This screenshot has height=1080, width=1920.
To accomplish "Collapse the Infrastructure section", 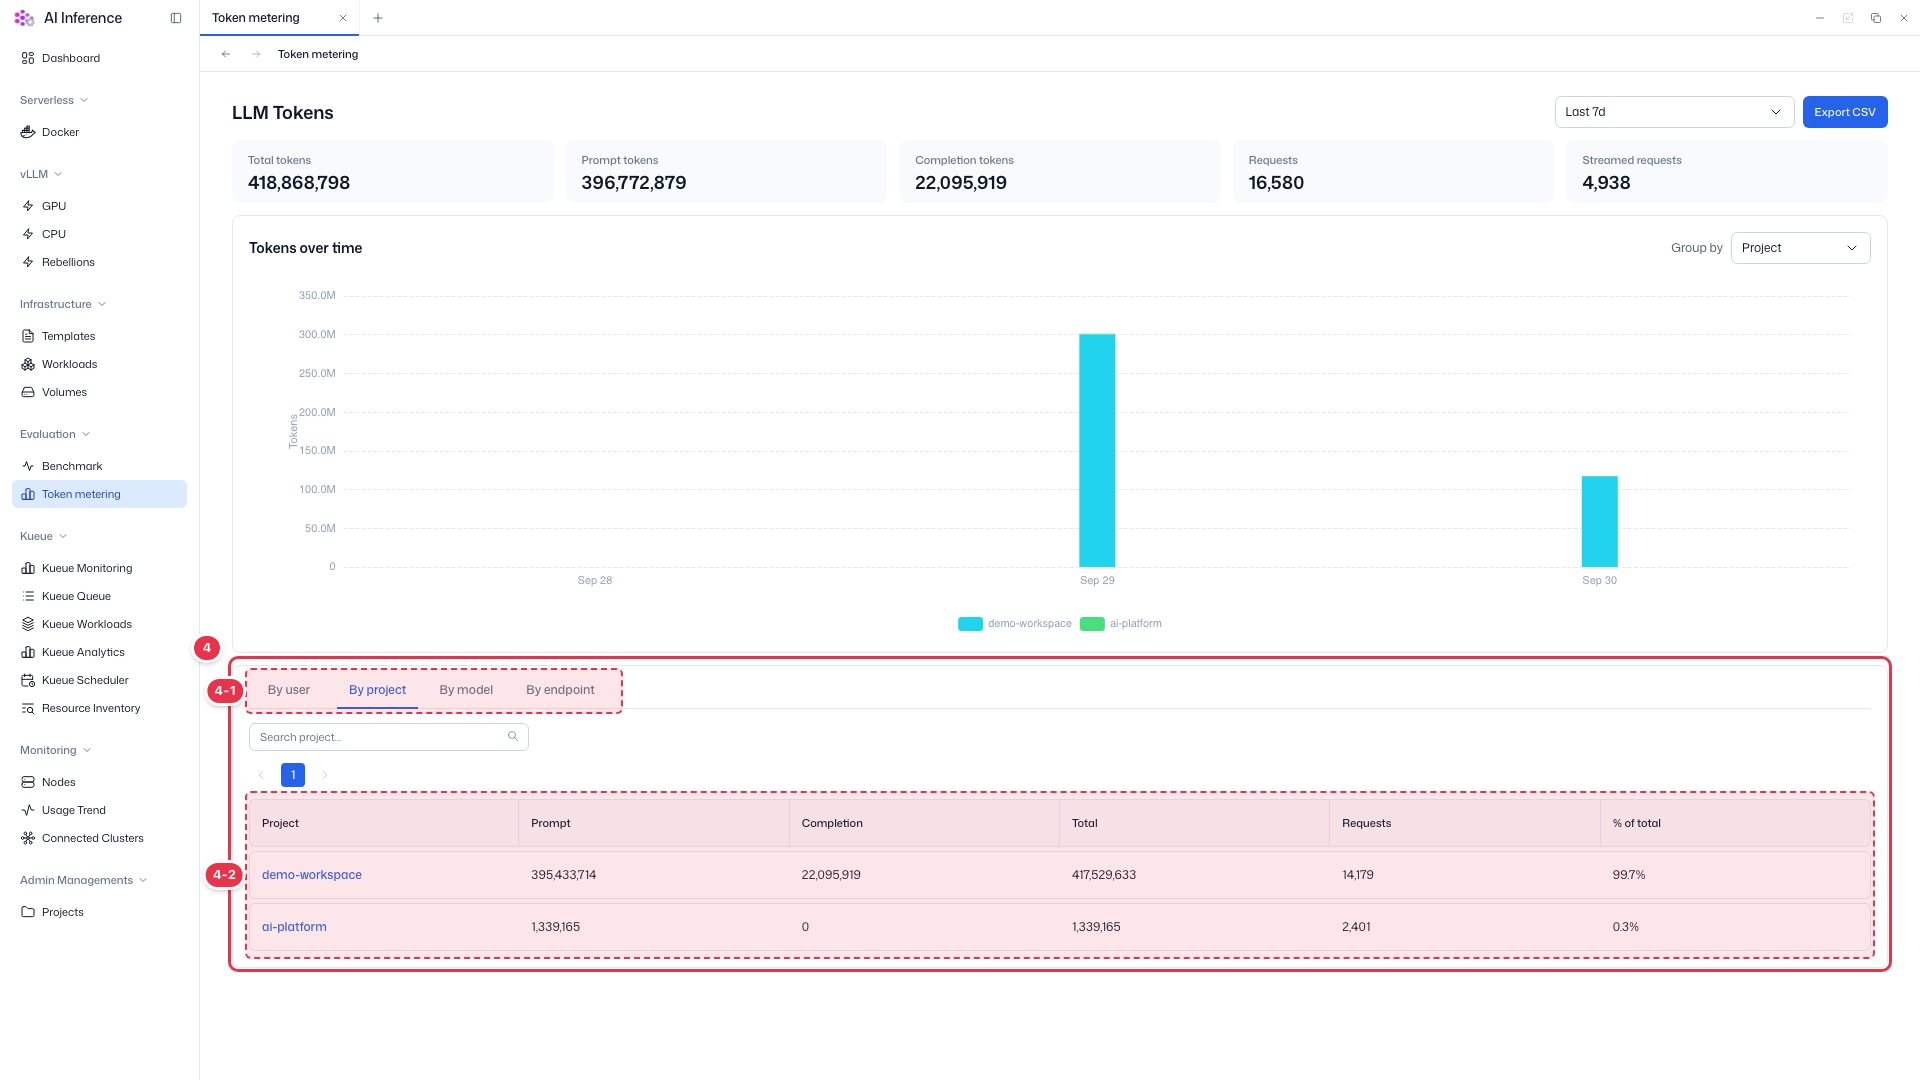I will (63, 304).
